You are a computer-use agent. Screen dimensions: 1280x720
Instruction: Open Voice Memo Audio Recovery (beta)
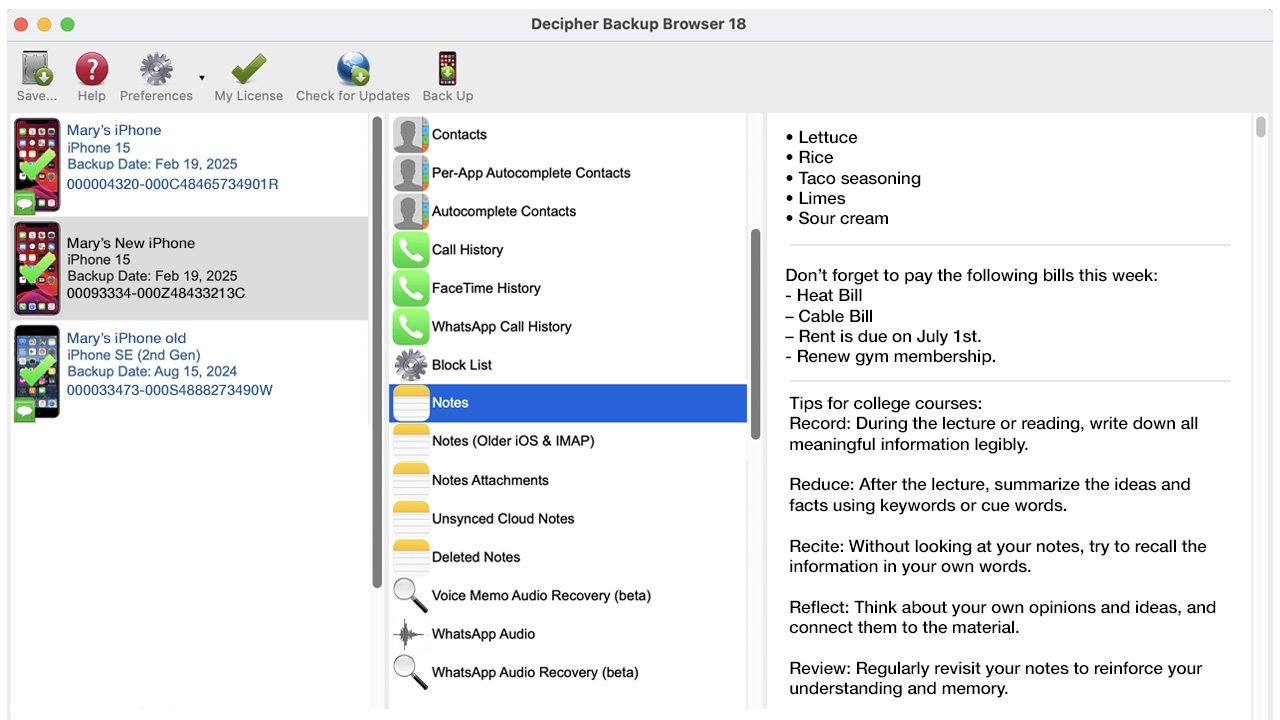[x=541, y=595]
